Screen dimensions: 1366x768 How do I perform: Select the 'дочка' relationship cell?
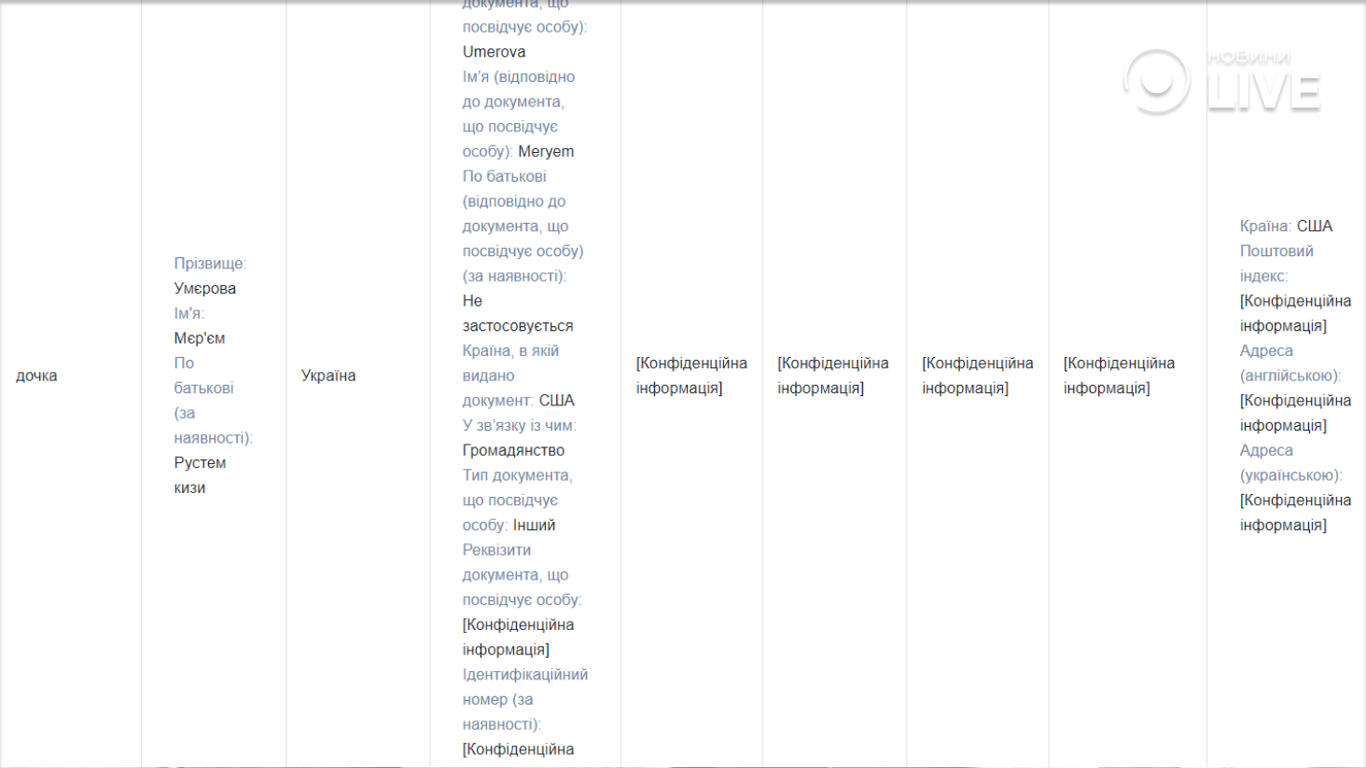coord(37,376)
